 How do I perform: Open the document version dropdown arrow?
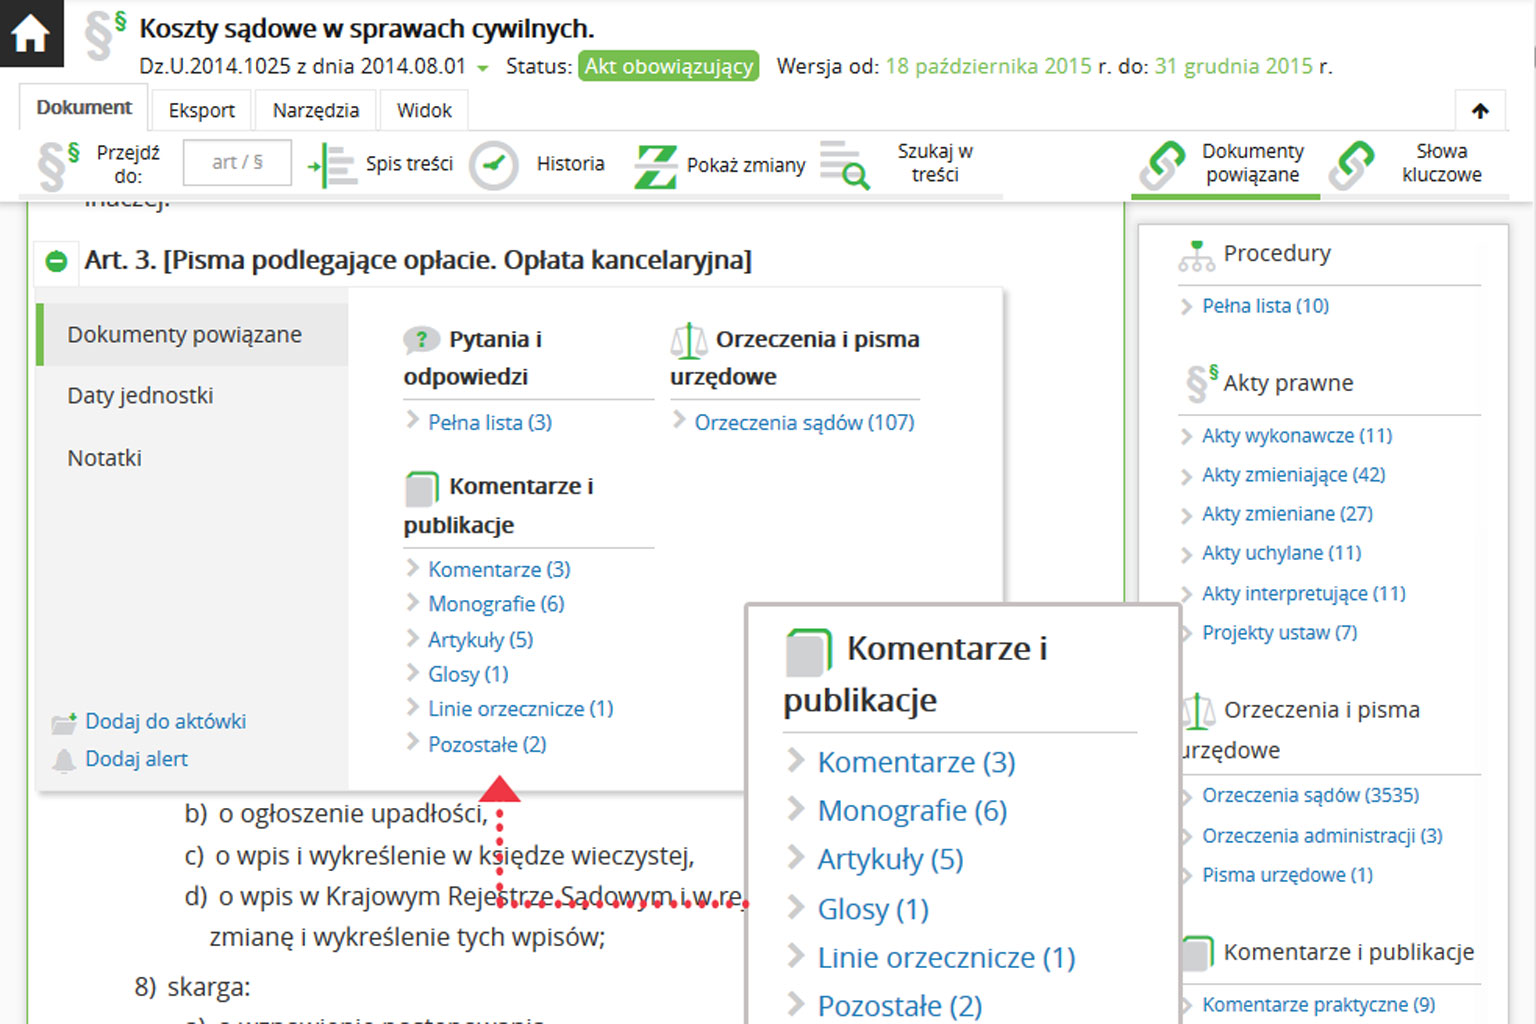(483, 68)
